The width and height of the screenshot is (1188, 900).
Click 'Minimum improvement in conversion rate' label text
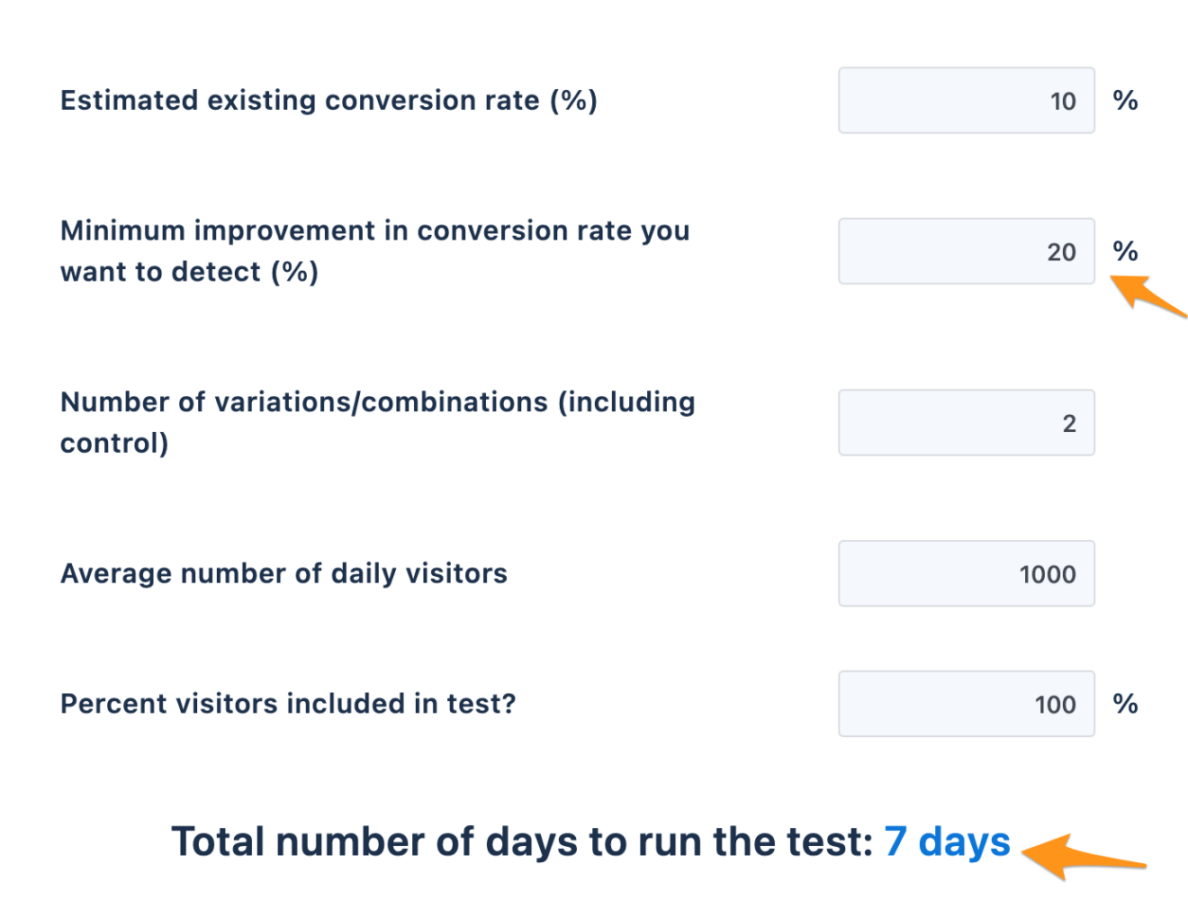[375, 231]
